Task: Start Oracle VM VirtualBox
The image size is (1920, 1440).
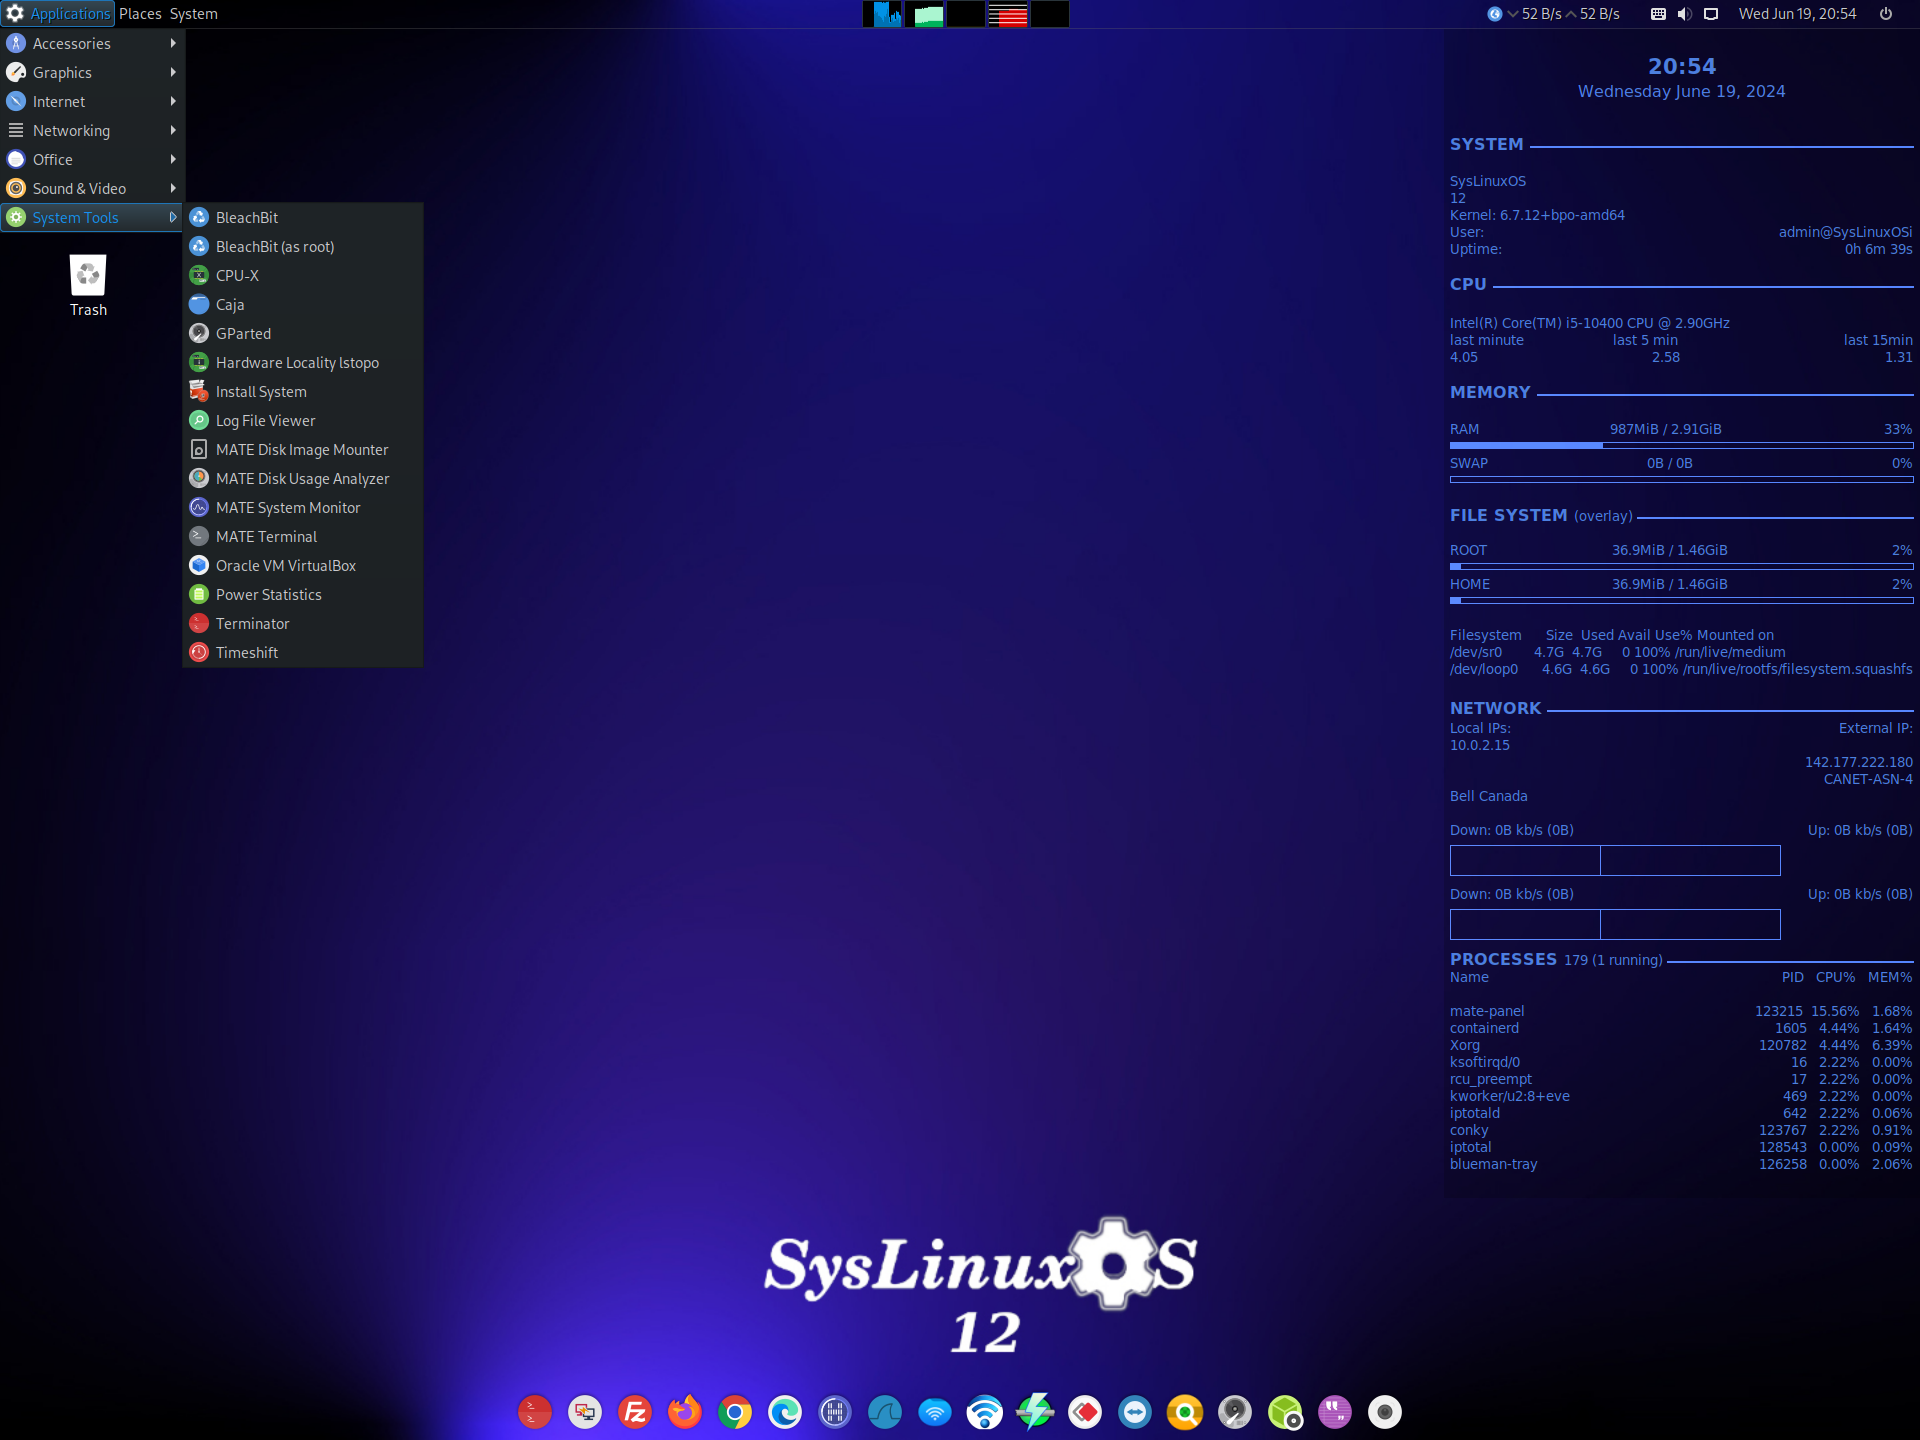Action: coord(302,565)
